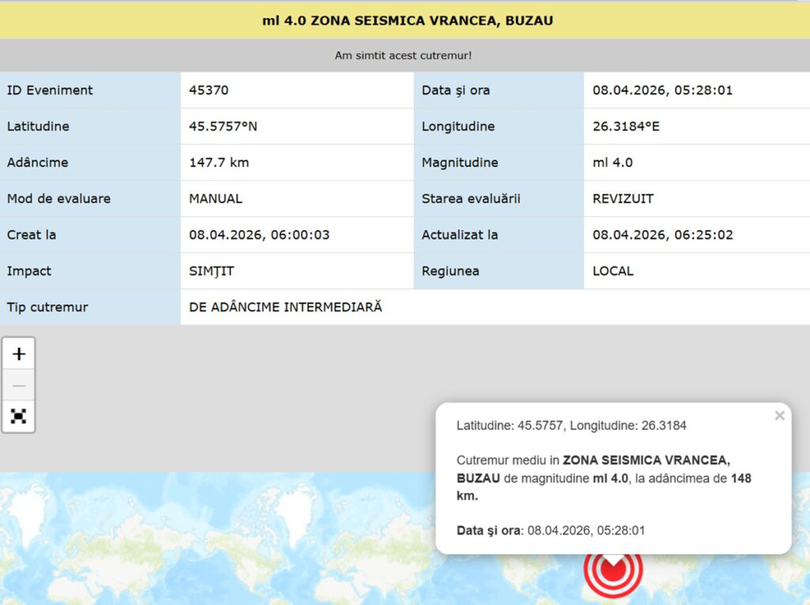Click the longitude value 26.3184°E

coord(626,127)
